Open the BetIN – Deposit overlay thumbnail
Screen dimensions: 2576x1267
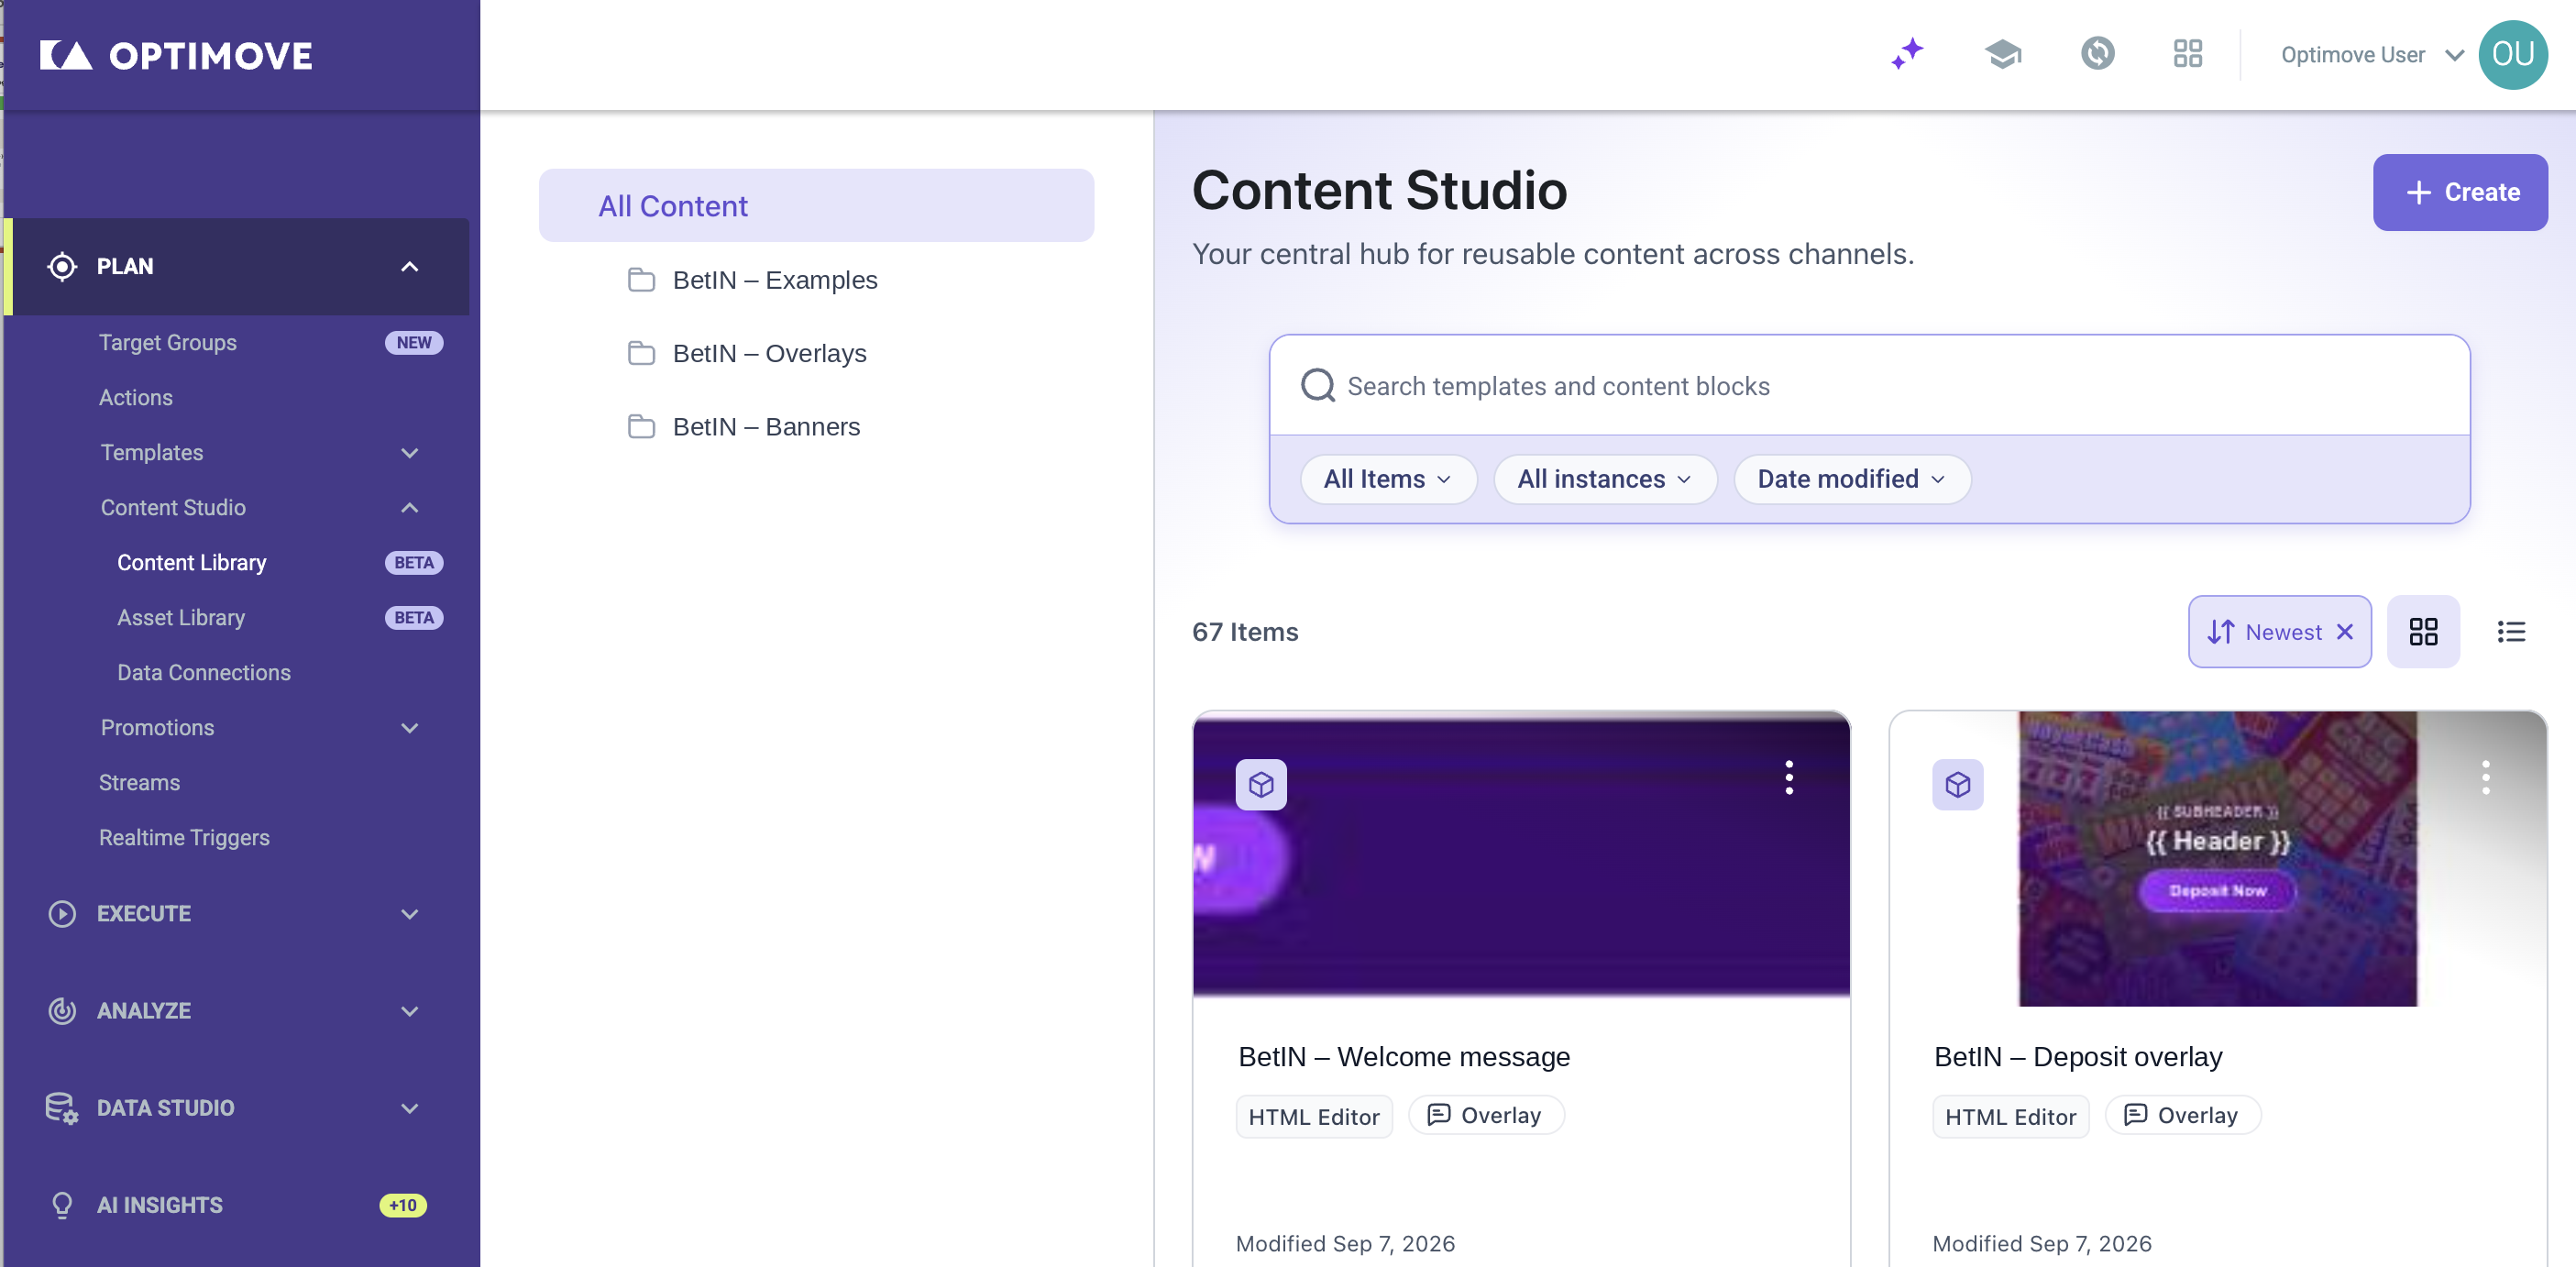click(x=2216, y=859)
